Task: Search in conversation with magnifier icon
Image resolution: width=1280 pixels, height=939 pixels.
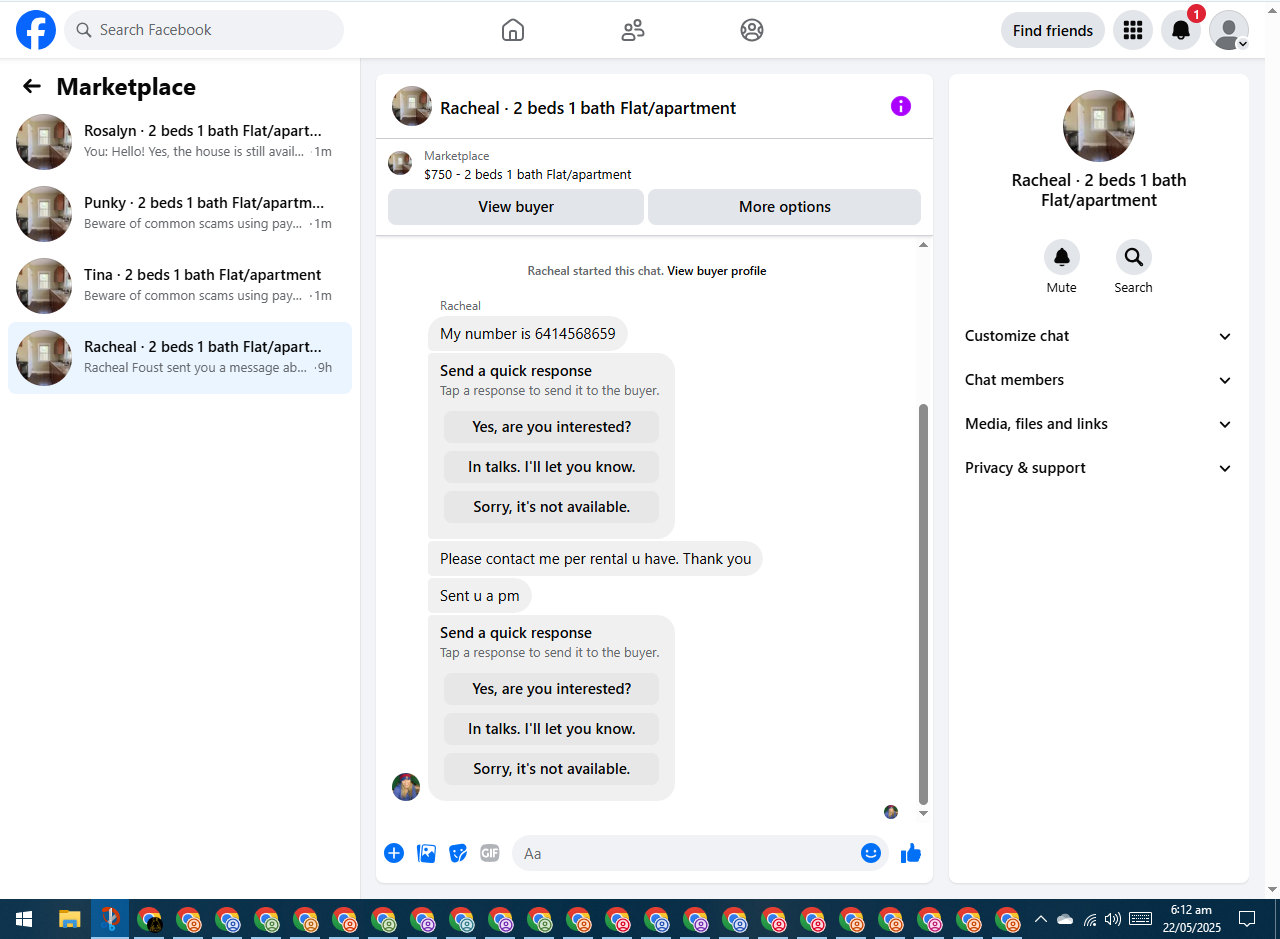Action: click(1134, 257)
